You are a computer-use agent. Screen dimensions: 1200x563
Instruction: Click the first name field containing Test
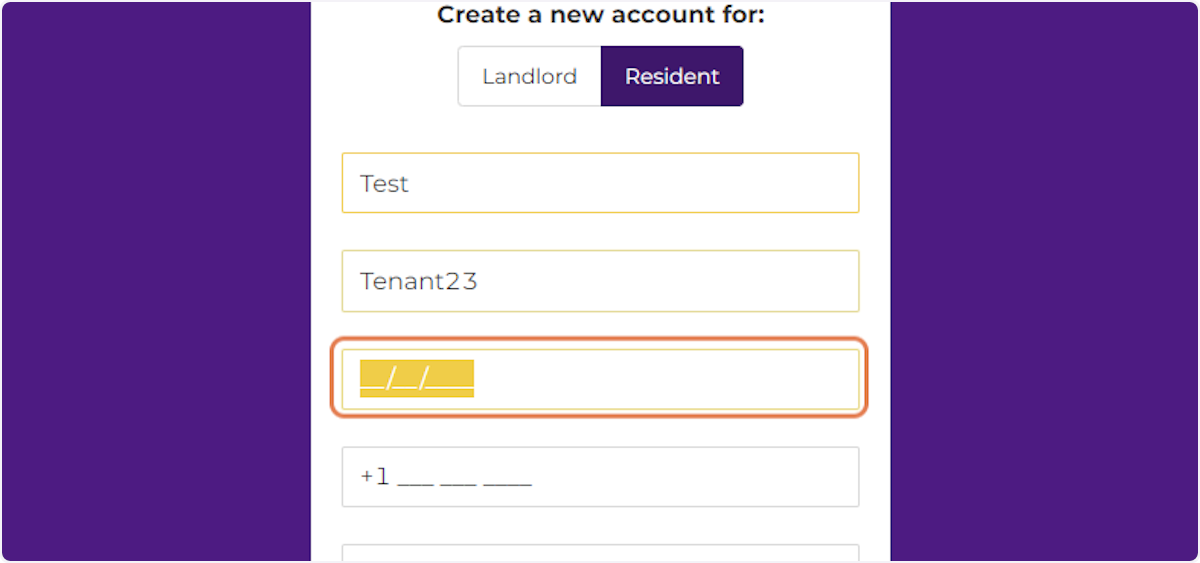[x=600, y=183]
